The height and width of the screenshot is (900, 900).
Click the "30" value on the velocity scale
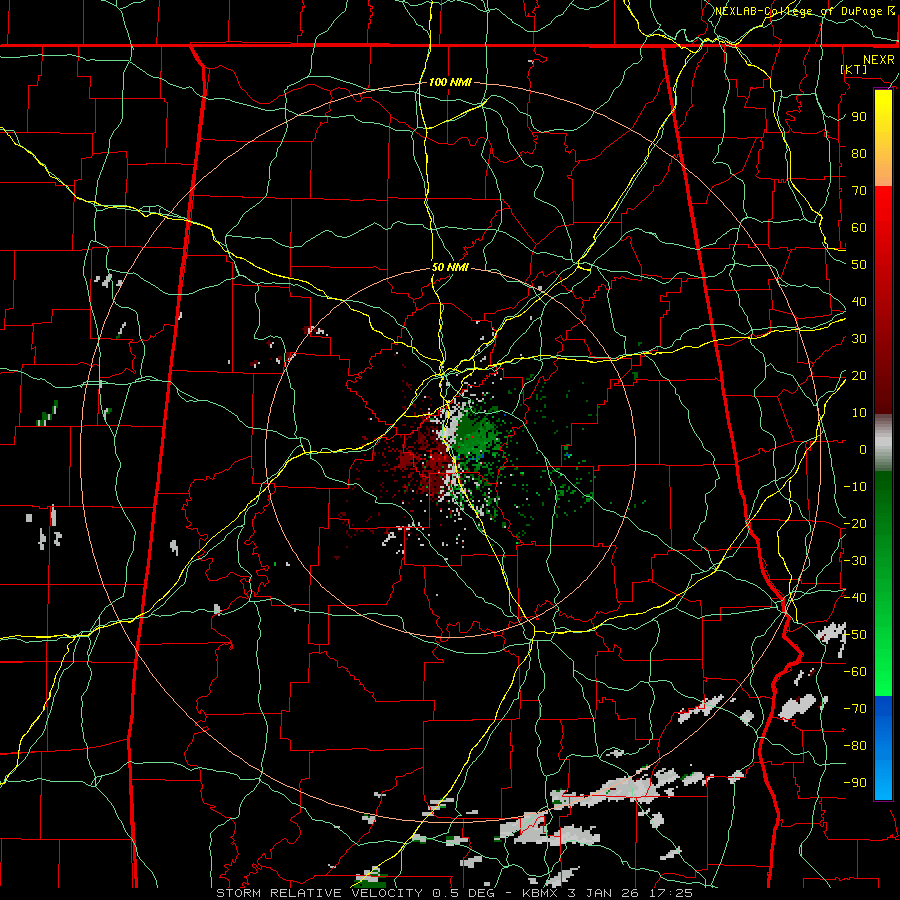859,339
